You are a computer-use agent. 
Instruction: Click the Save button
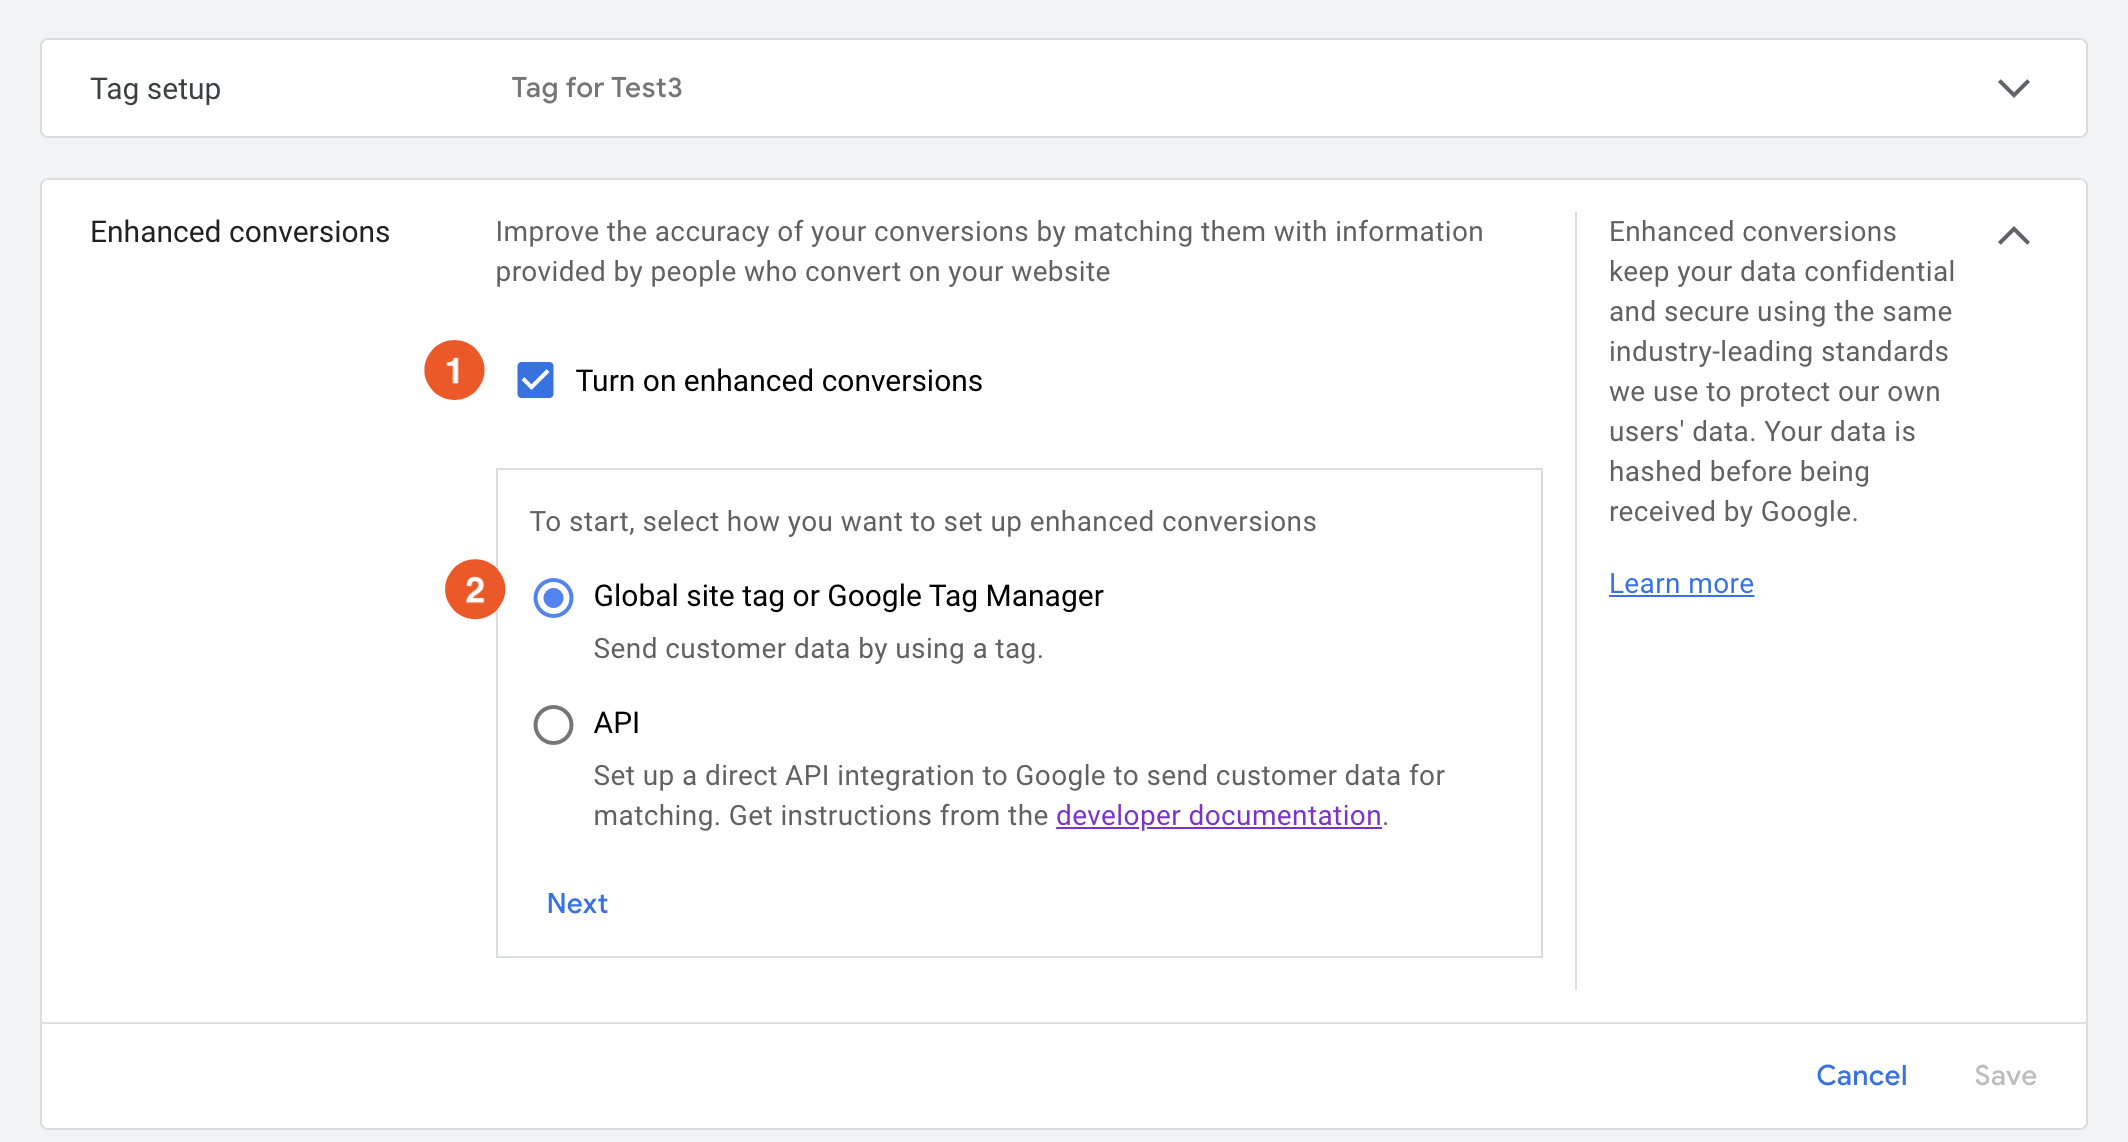(x=2005, y=1075)
